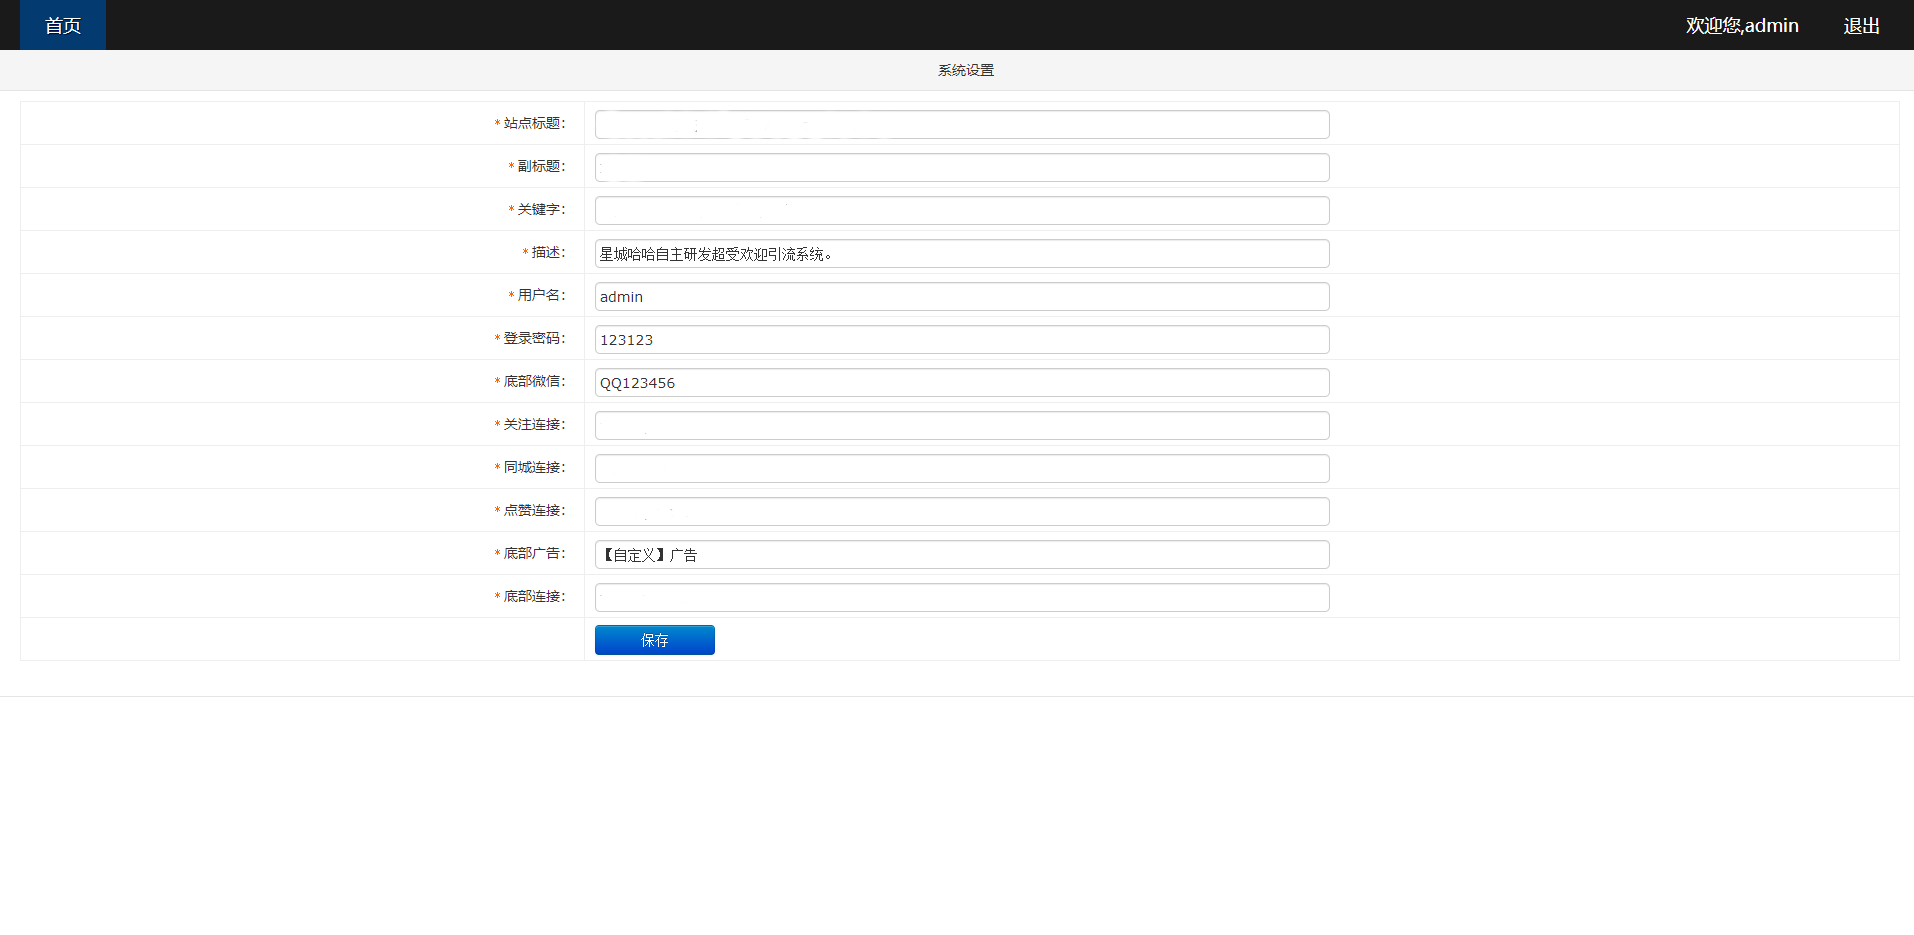Open the 首页 home tab

(63, 25)
